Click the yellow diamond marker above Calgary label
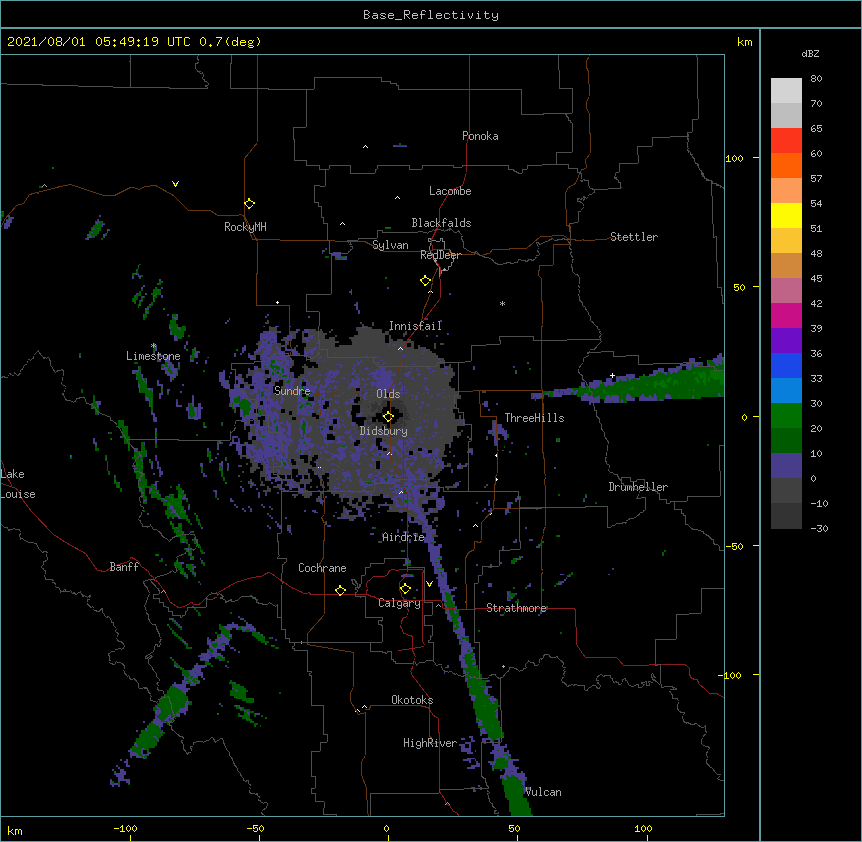Screen dimensions: 862x842 [x=405, y=589]
